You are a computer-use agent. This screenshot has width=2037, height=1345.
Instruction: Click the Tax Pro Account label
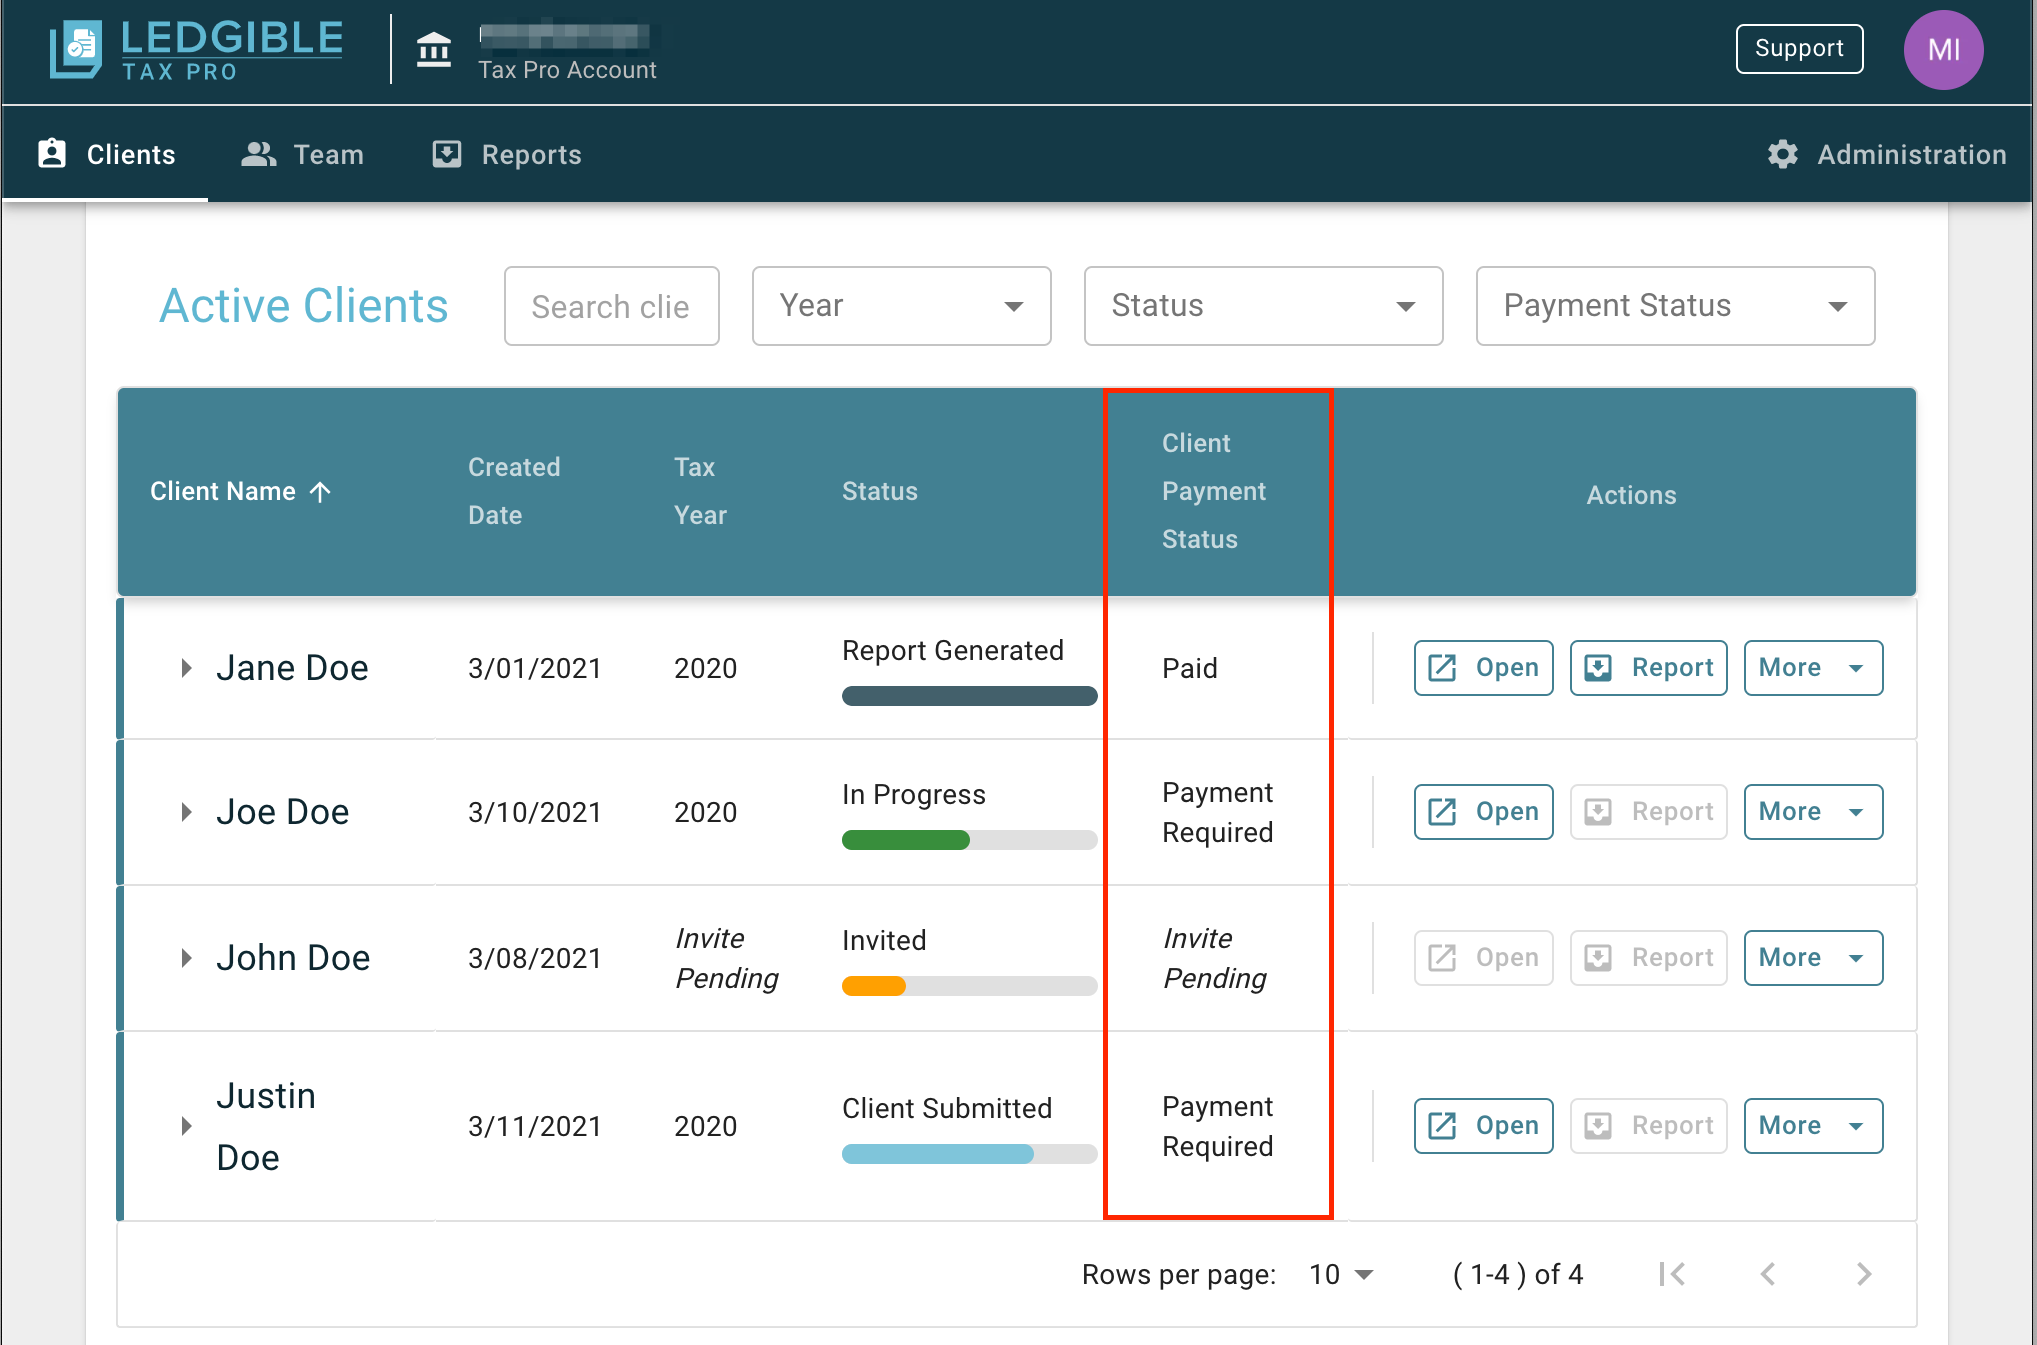pos(567,70)
